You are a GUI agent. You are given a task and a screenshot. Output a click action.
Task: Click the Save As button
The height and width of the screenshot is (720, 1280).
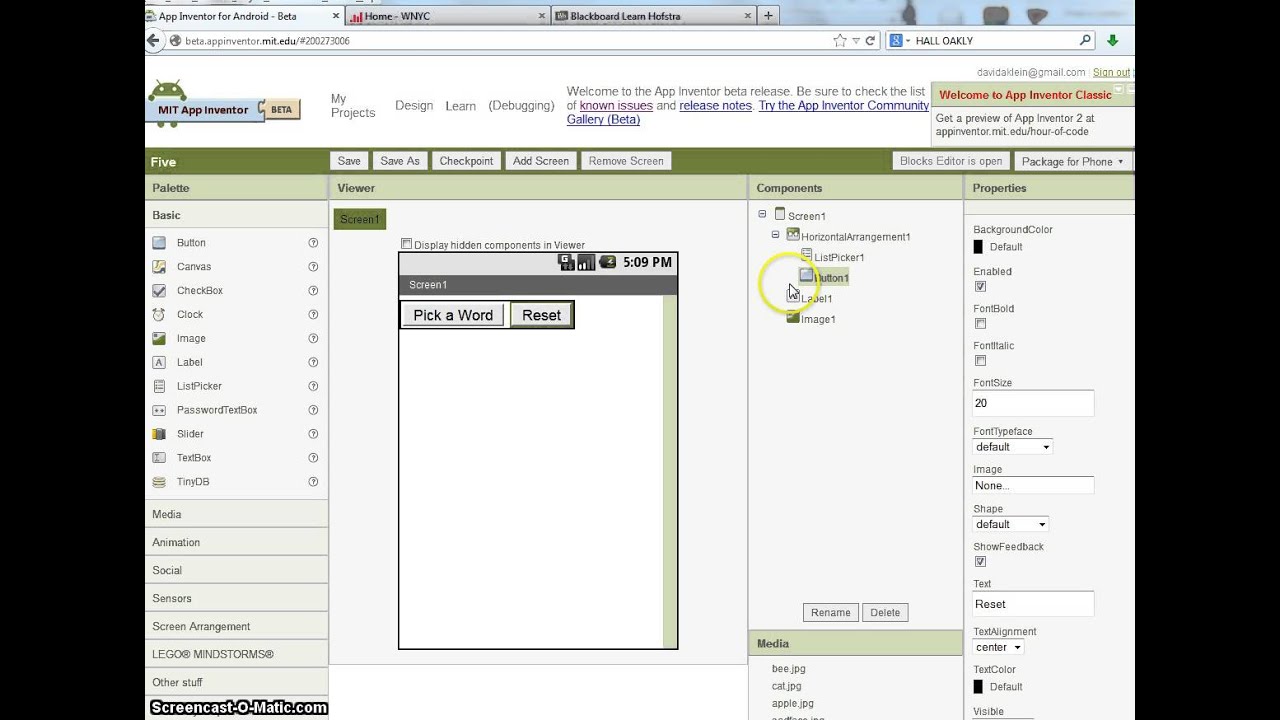400,161
